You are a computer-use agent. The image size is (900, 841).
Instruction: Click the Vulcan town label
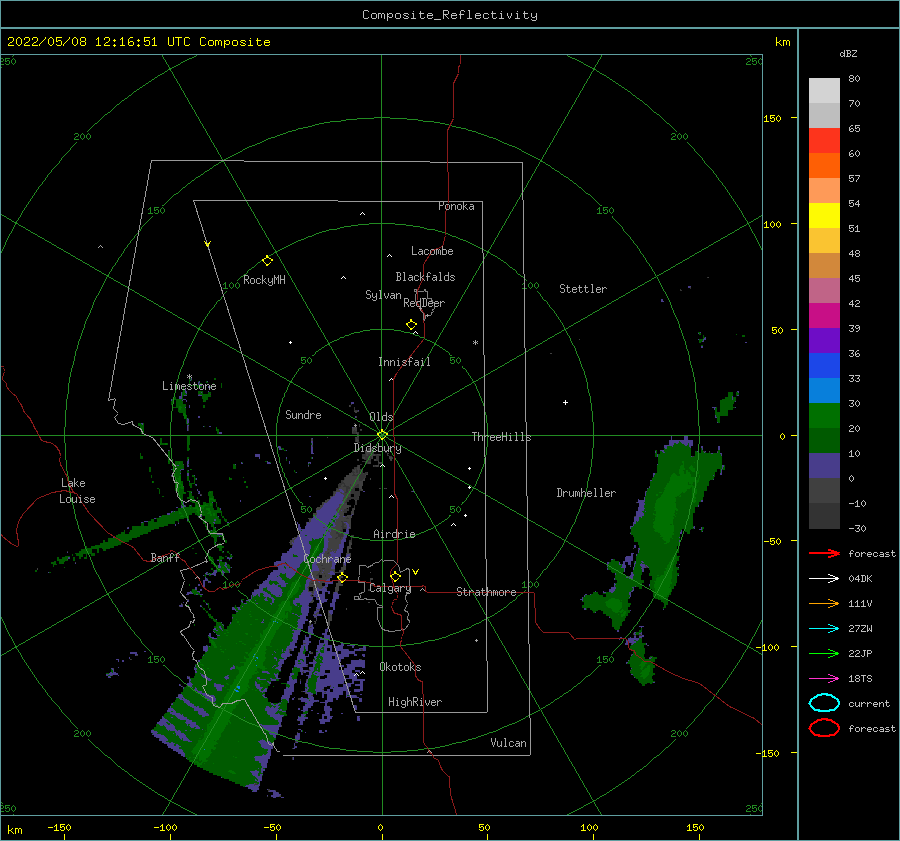tap(508, 743)
